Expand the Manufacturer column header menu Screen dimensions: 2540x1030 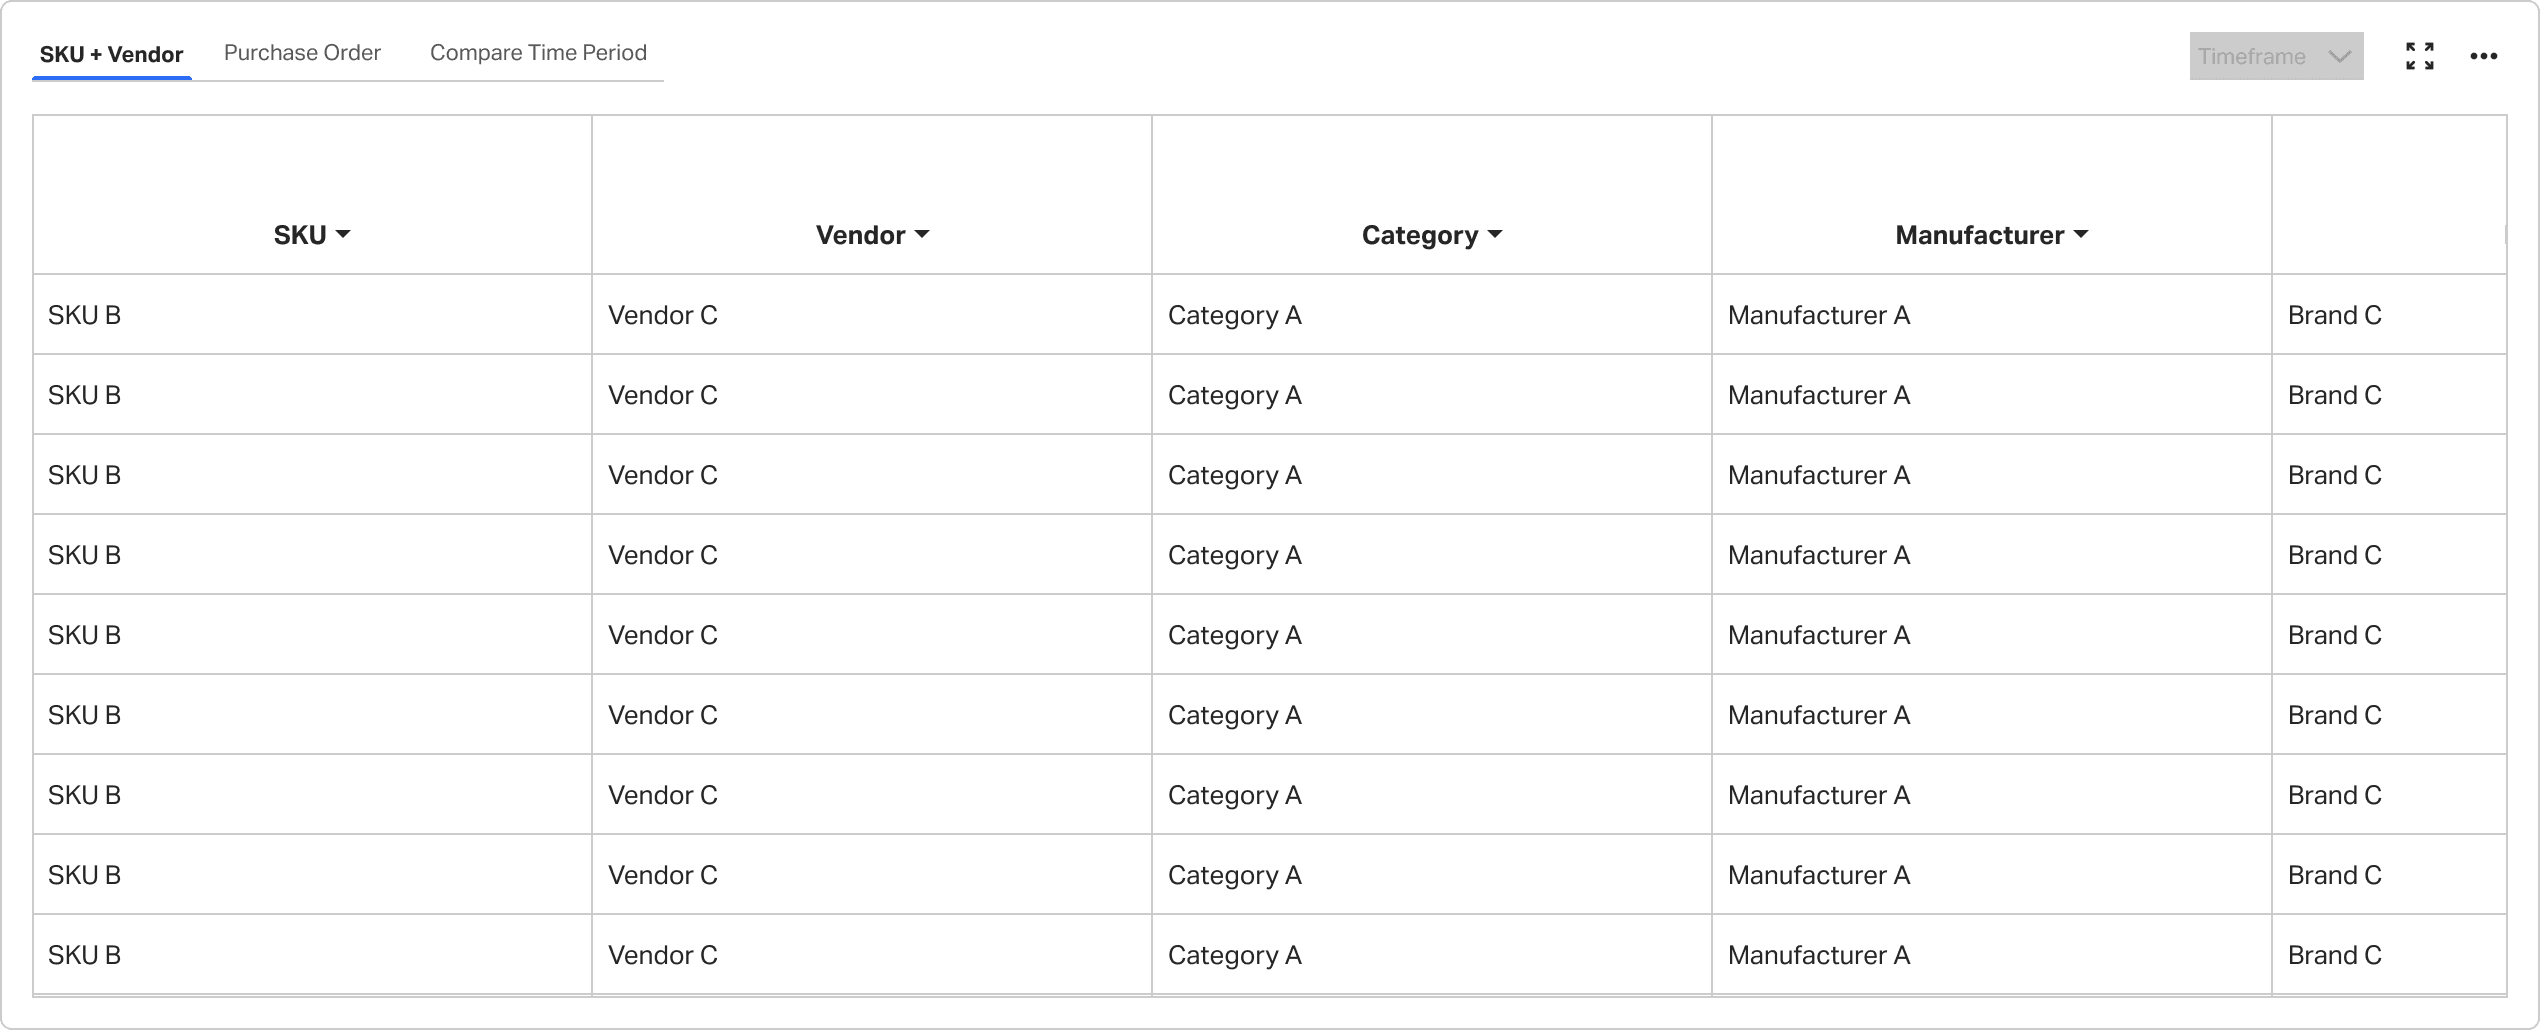[x=2081, y=234]
